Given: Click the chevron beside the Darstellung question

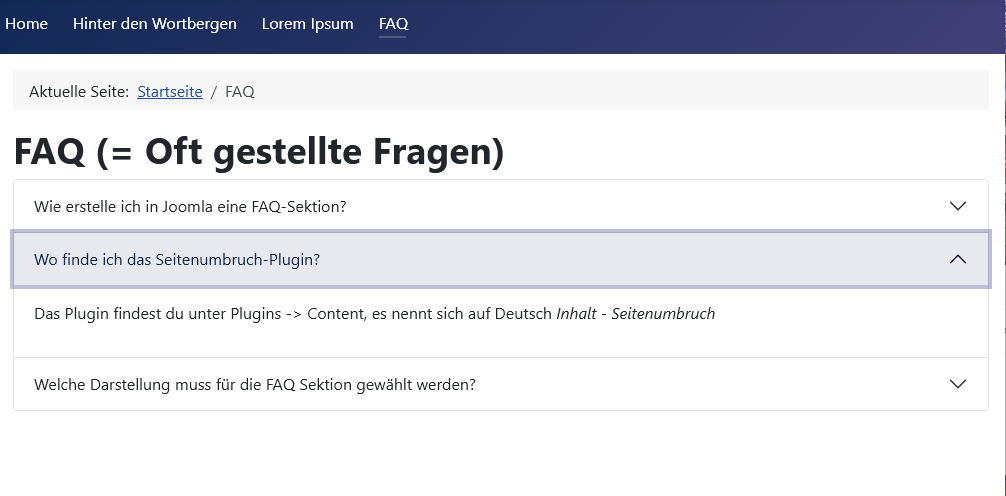Looking at the screenshot, I should click(957, 384).
